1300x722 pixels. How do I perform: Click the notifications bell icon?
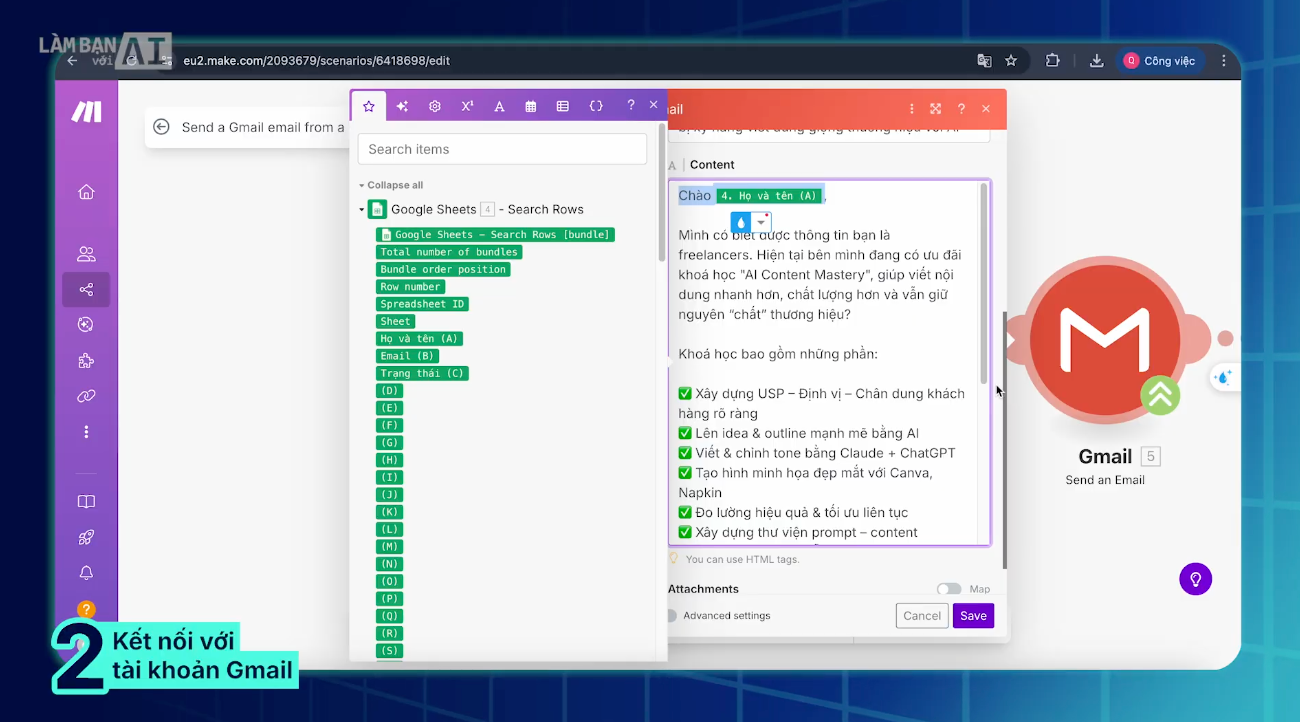86,573
